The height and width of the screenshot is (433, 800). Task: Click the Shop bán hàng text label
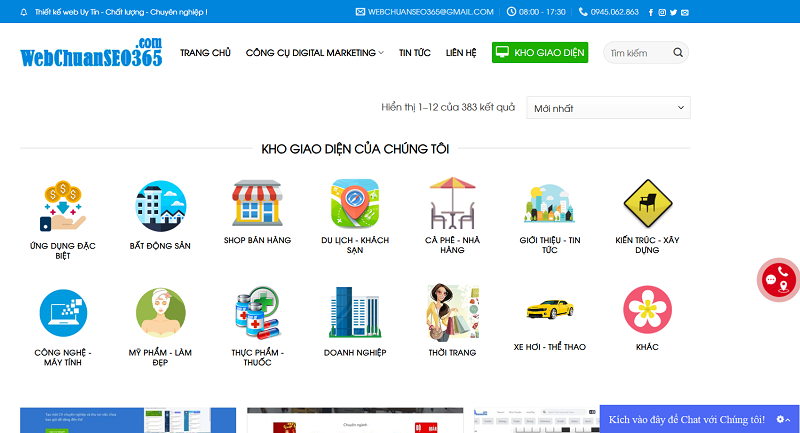(x=257, y=240)
